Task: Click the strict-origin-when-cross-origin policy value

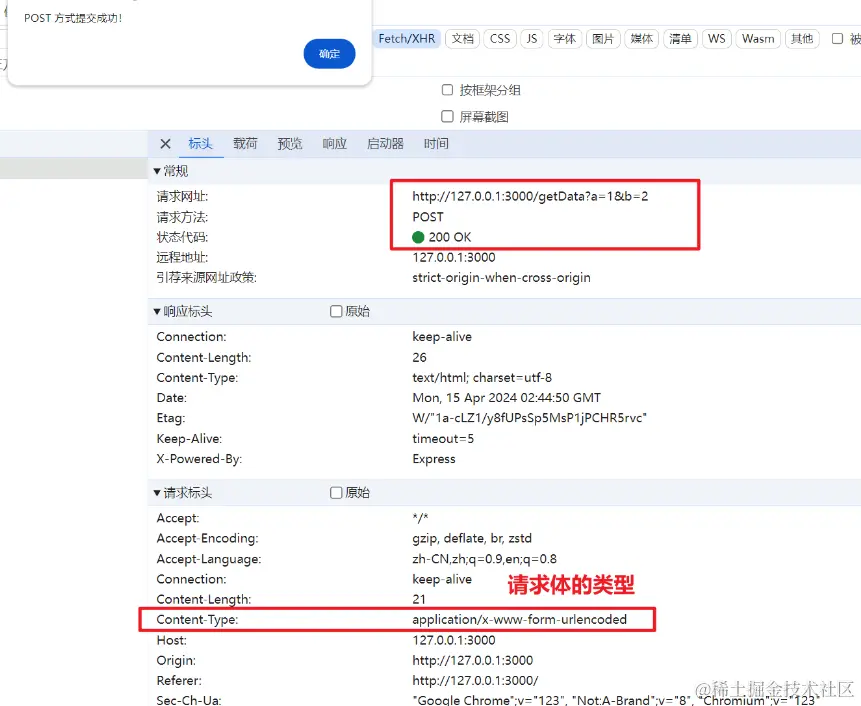Action: click(501, 278)
